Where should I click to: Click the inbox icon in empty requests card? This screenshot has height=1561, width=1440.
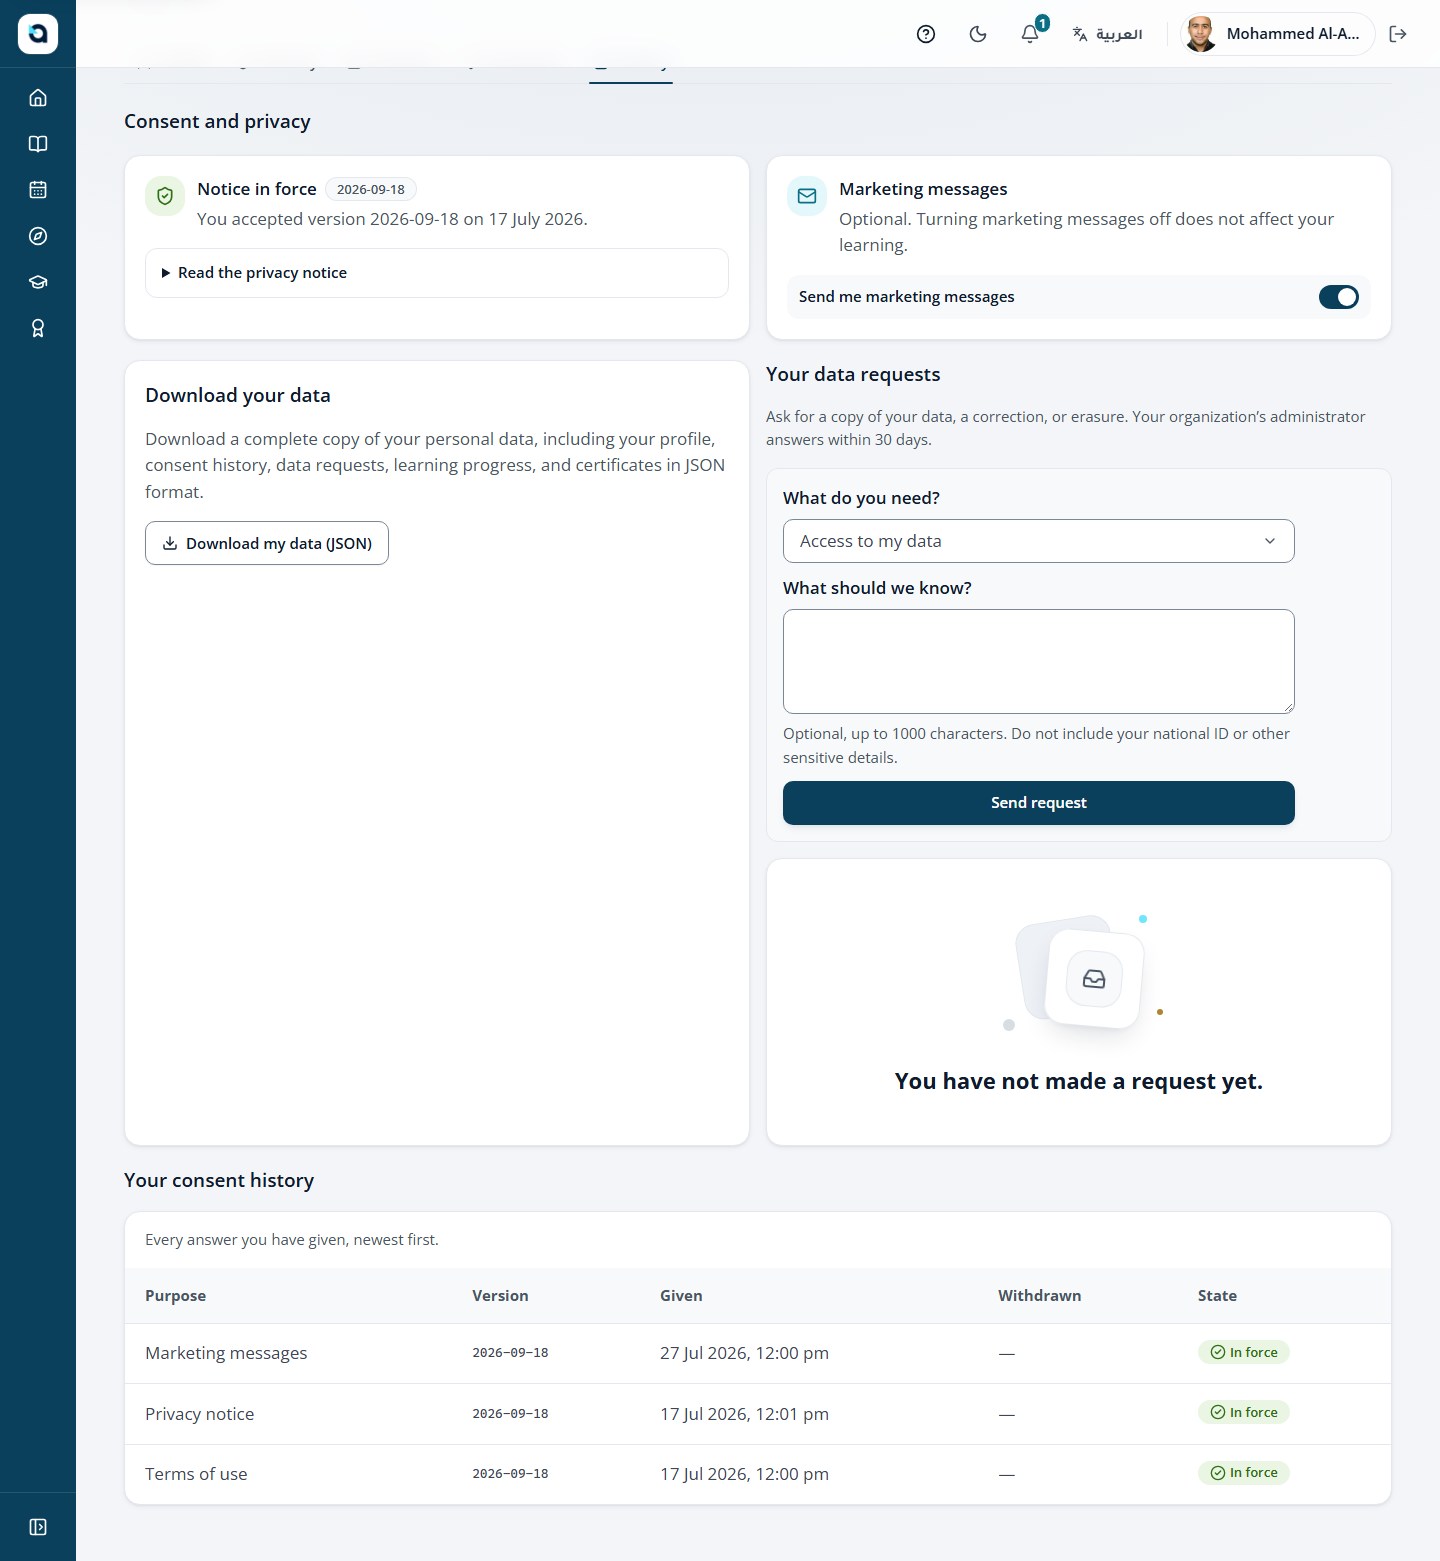[1094, 979]
